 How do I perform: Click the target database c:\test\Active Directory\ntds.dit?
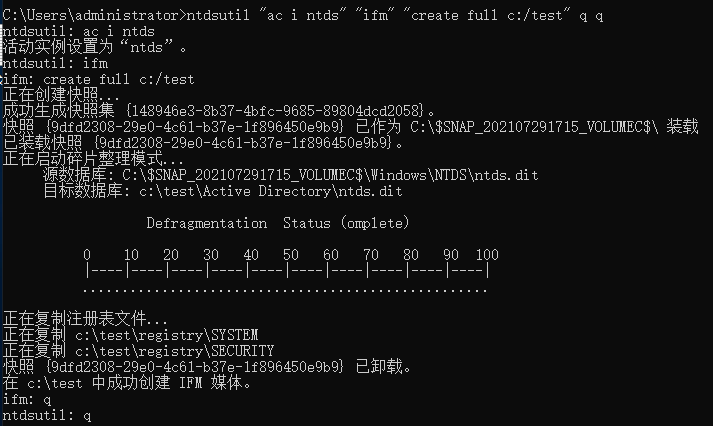(x=271, y=191)
